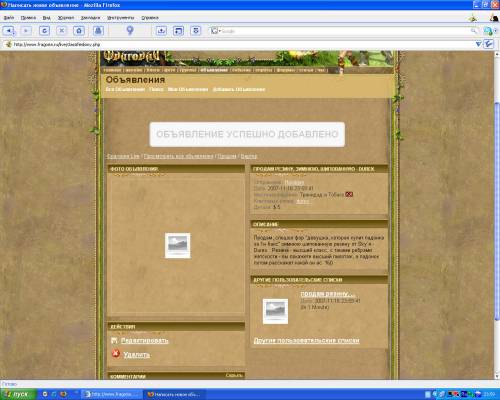Click the Редактировать link

pos(145,340)
